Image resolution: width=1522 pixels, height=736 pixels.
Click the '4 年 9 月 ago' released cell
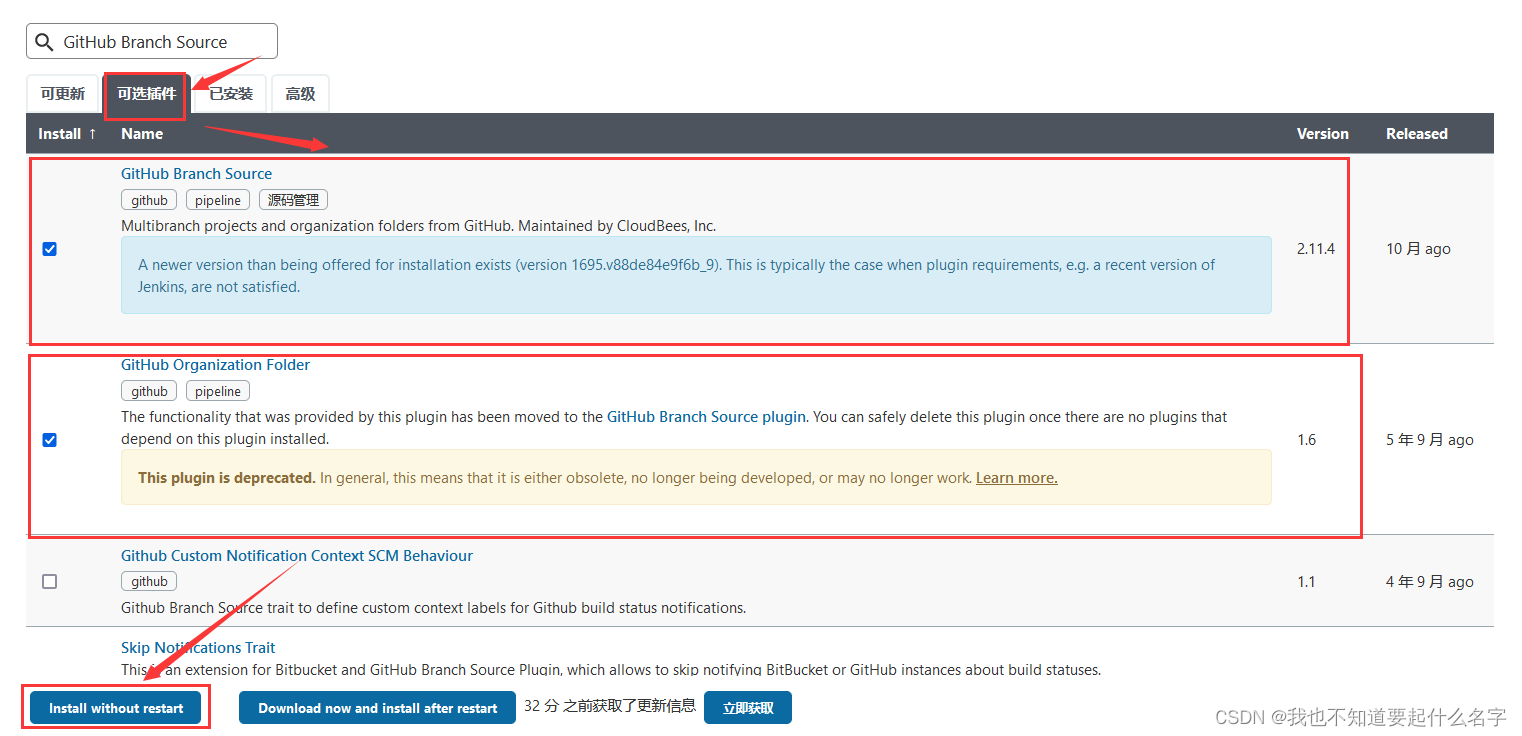coord(1430,581)
